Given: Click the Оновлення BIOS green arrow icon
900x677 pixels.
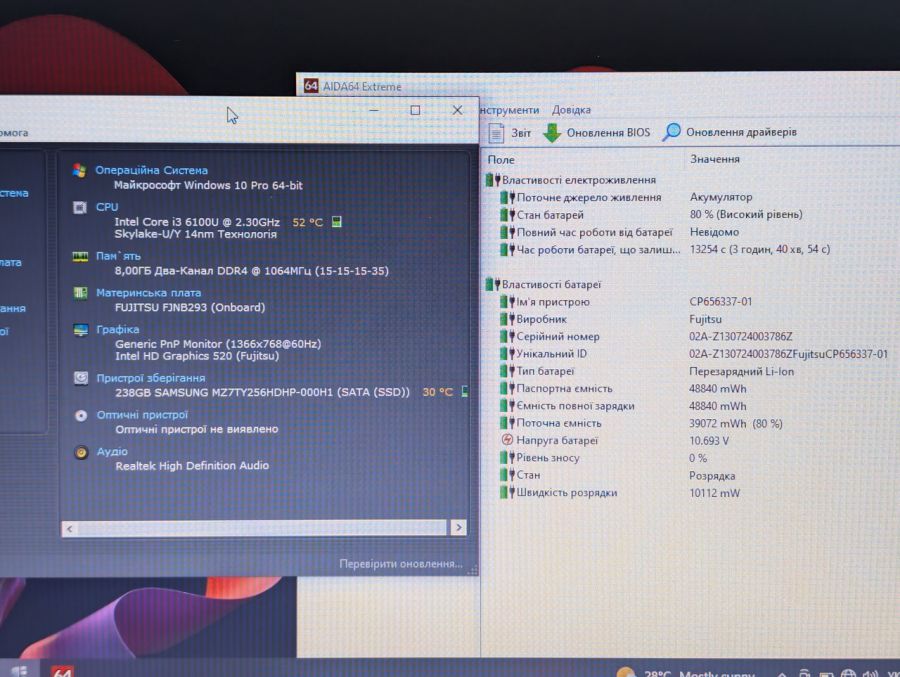Looking at the screenshot, I should [x=552, y=133].
